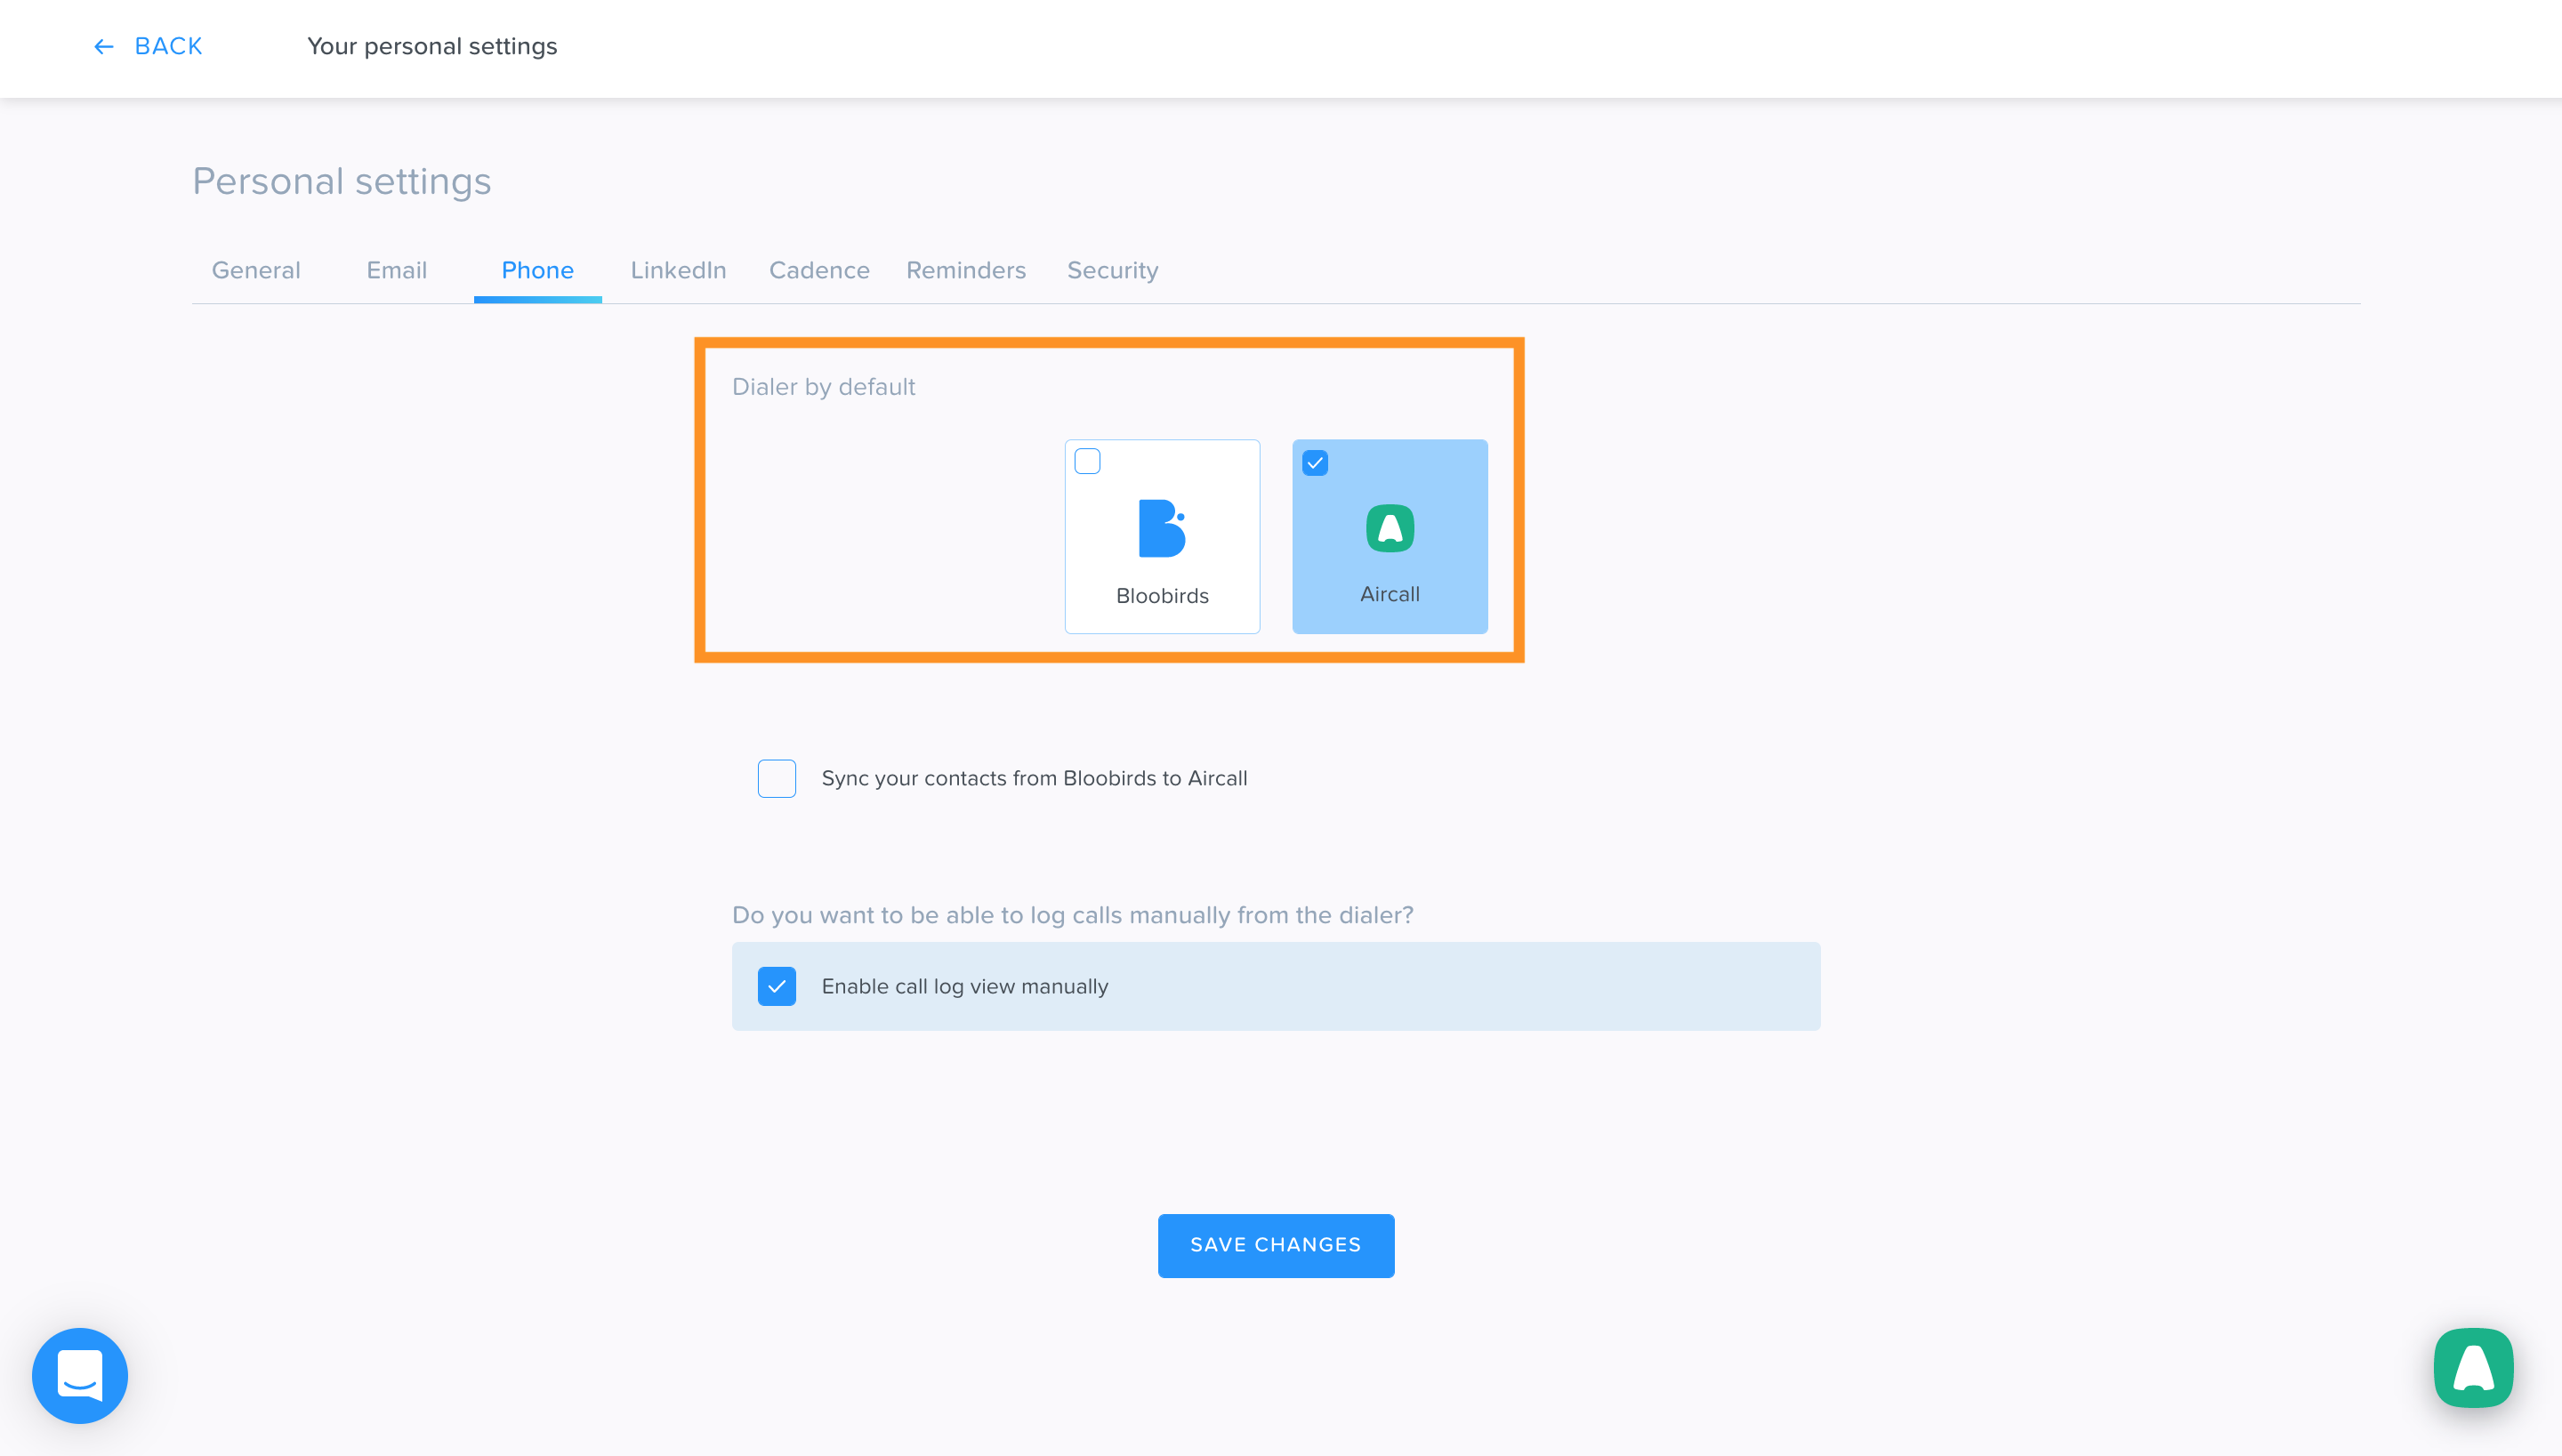Viewport: 2562px width, 1456px height.
Task: Click the green Aircall logo in card
Action: [1390, 528]
